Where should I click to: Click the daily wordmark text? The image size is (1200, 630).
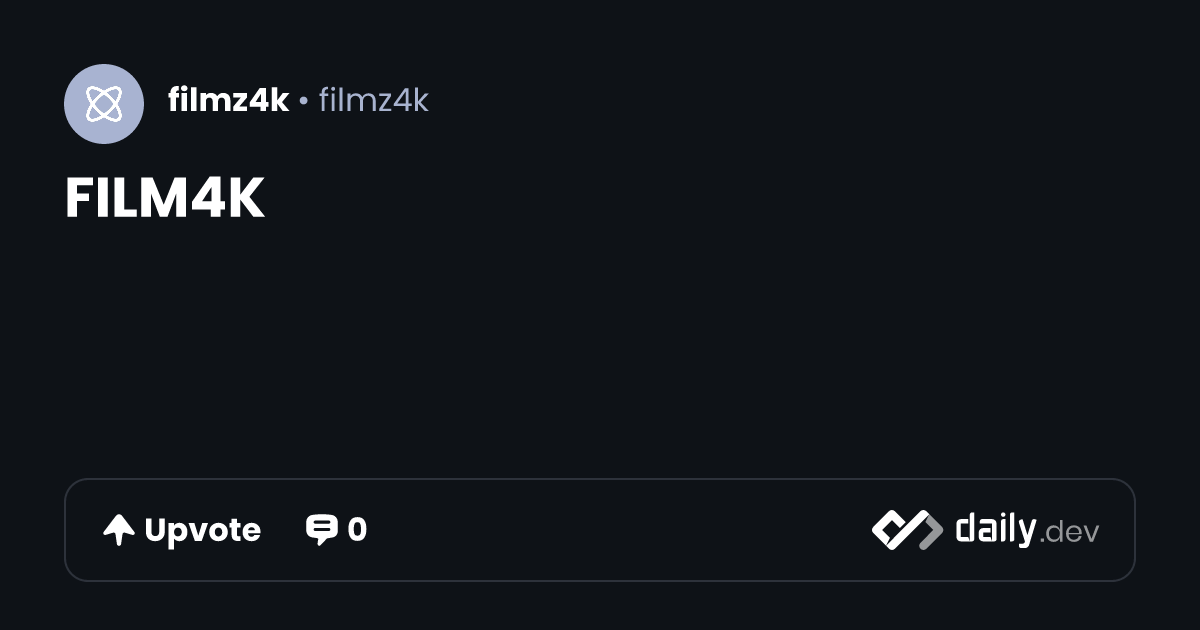click(995, 528)
